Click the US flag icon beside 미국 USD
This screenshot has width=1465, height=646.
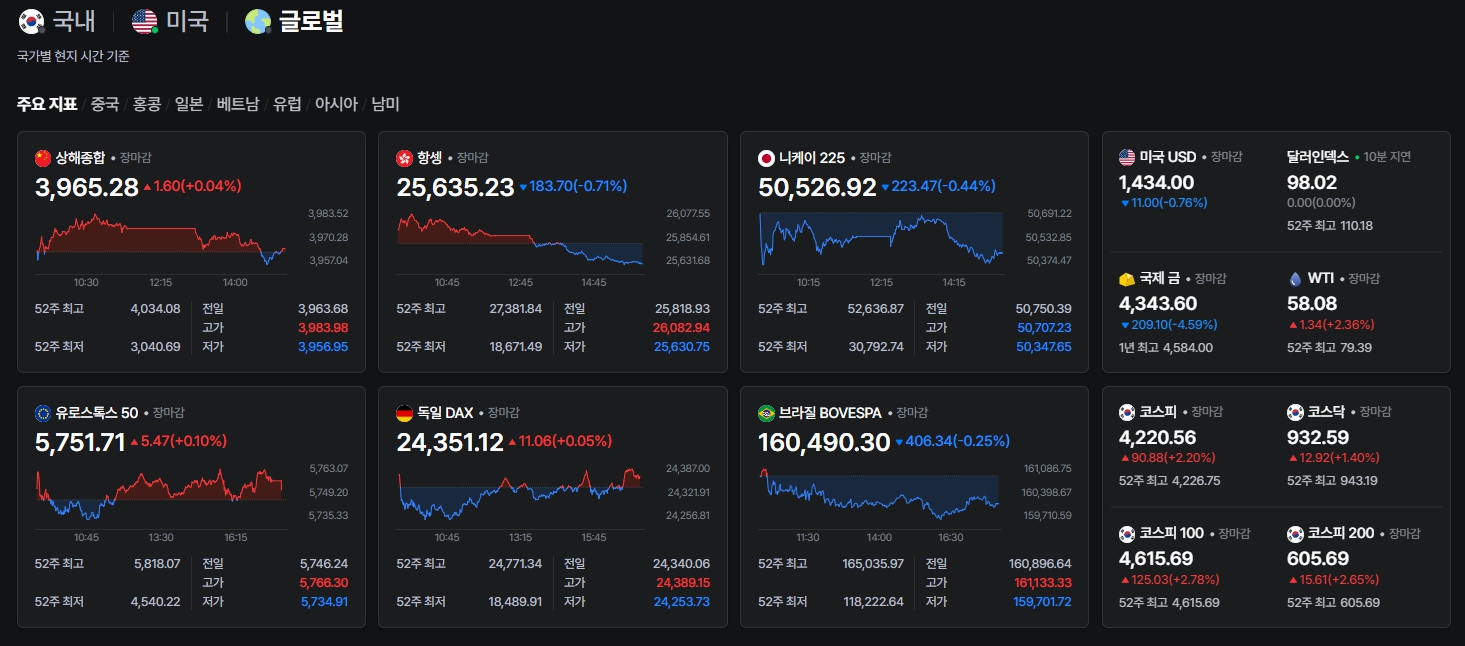(x=1127, y=157)
